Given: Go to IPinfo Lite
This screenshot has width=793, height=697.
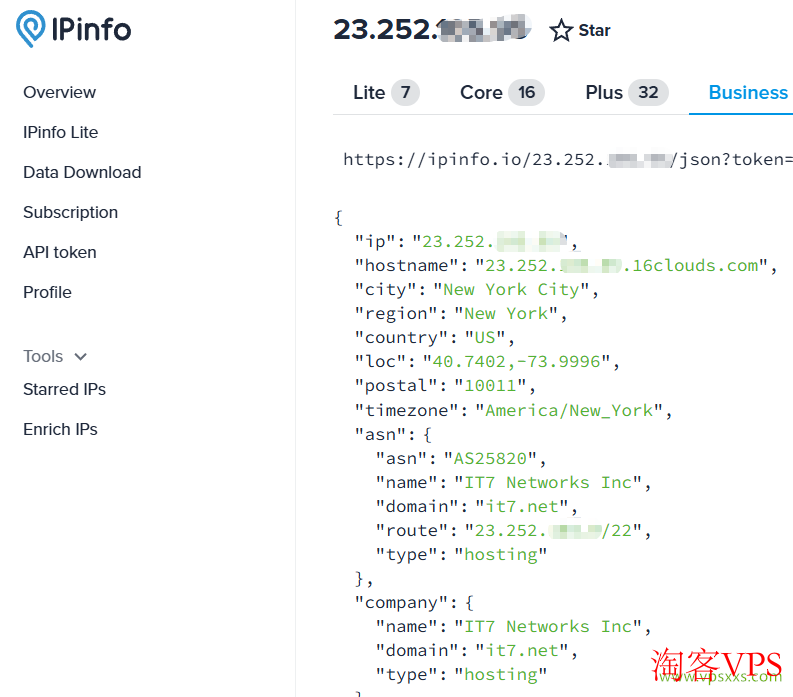Looking at the screenshot, I should [x=61, y=132].
